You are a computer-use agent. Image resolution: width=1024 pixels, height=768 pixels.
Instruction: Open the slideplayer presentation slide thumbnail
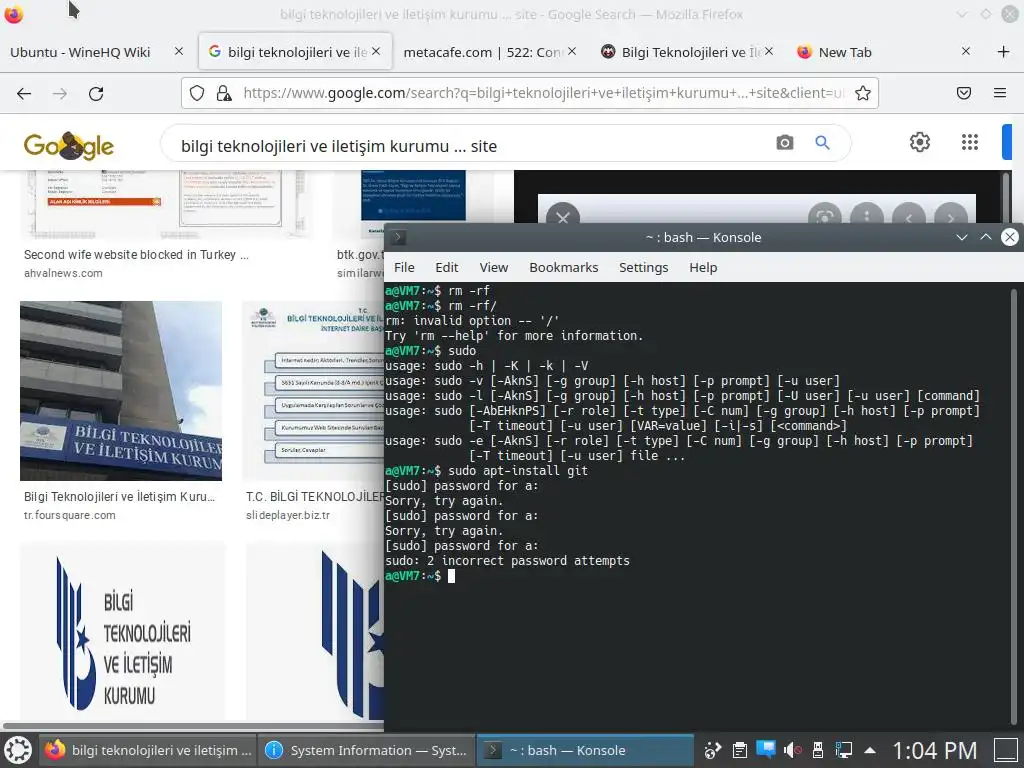click(313, 391)
